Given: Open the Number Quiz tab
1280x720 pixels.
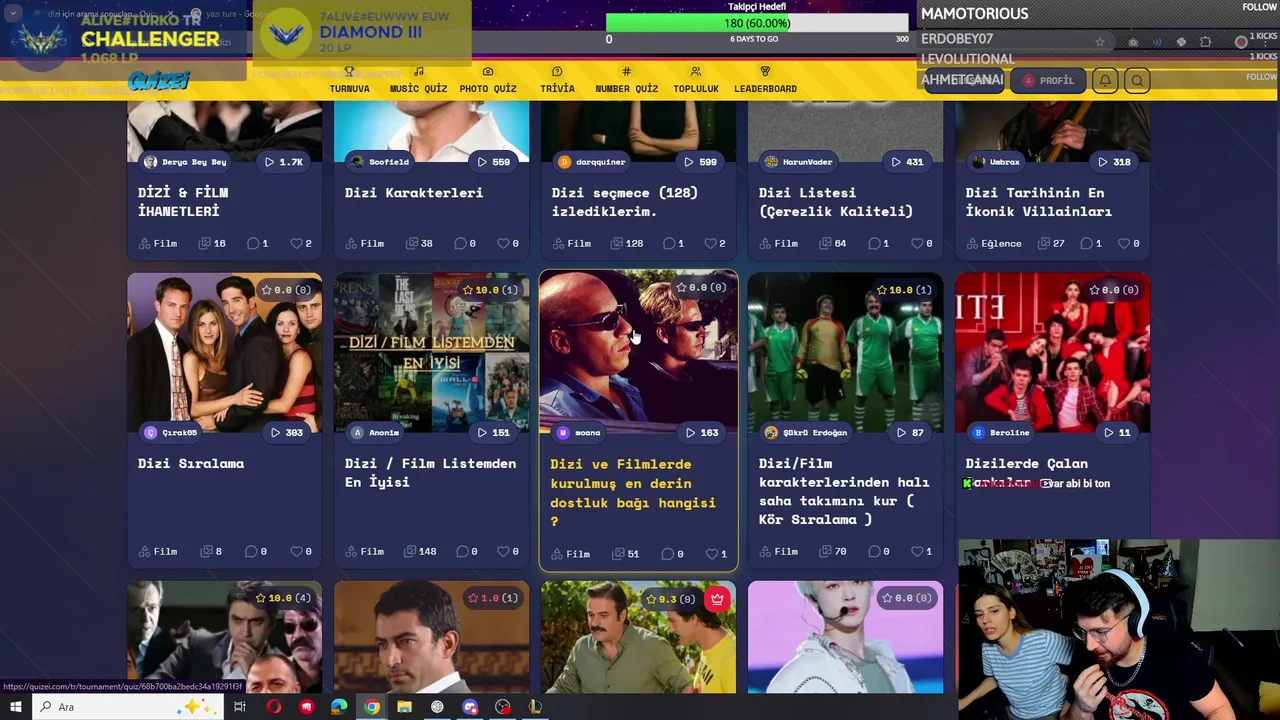Looking at the screenshot, I should pos(626,80).
